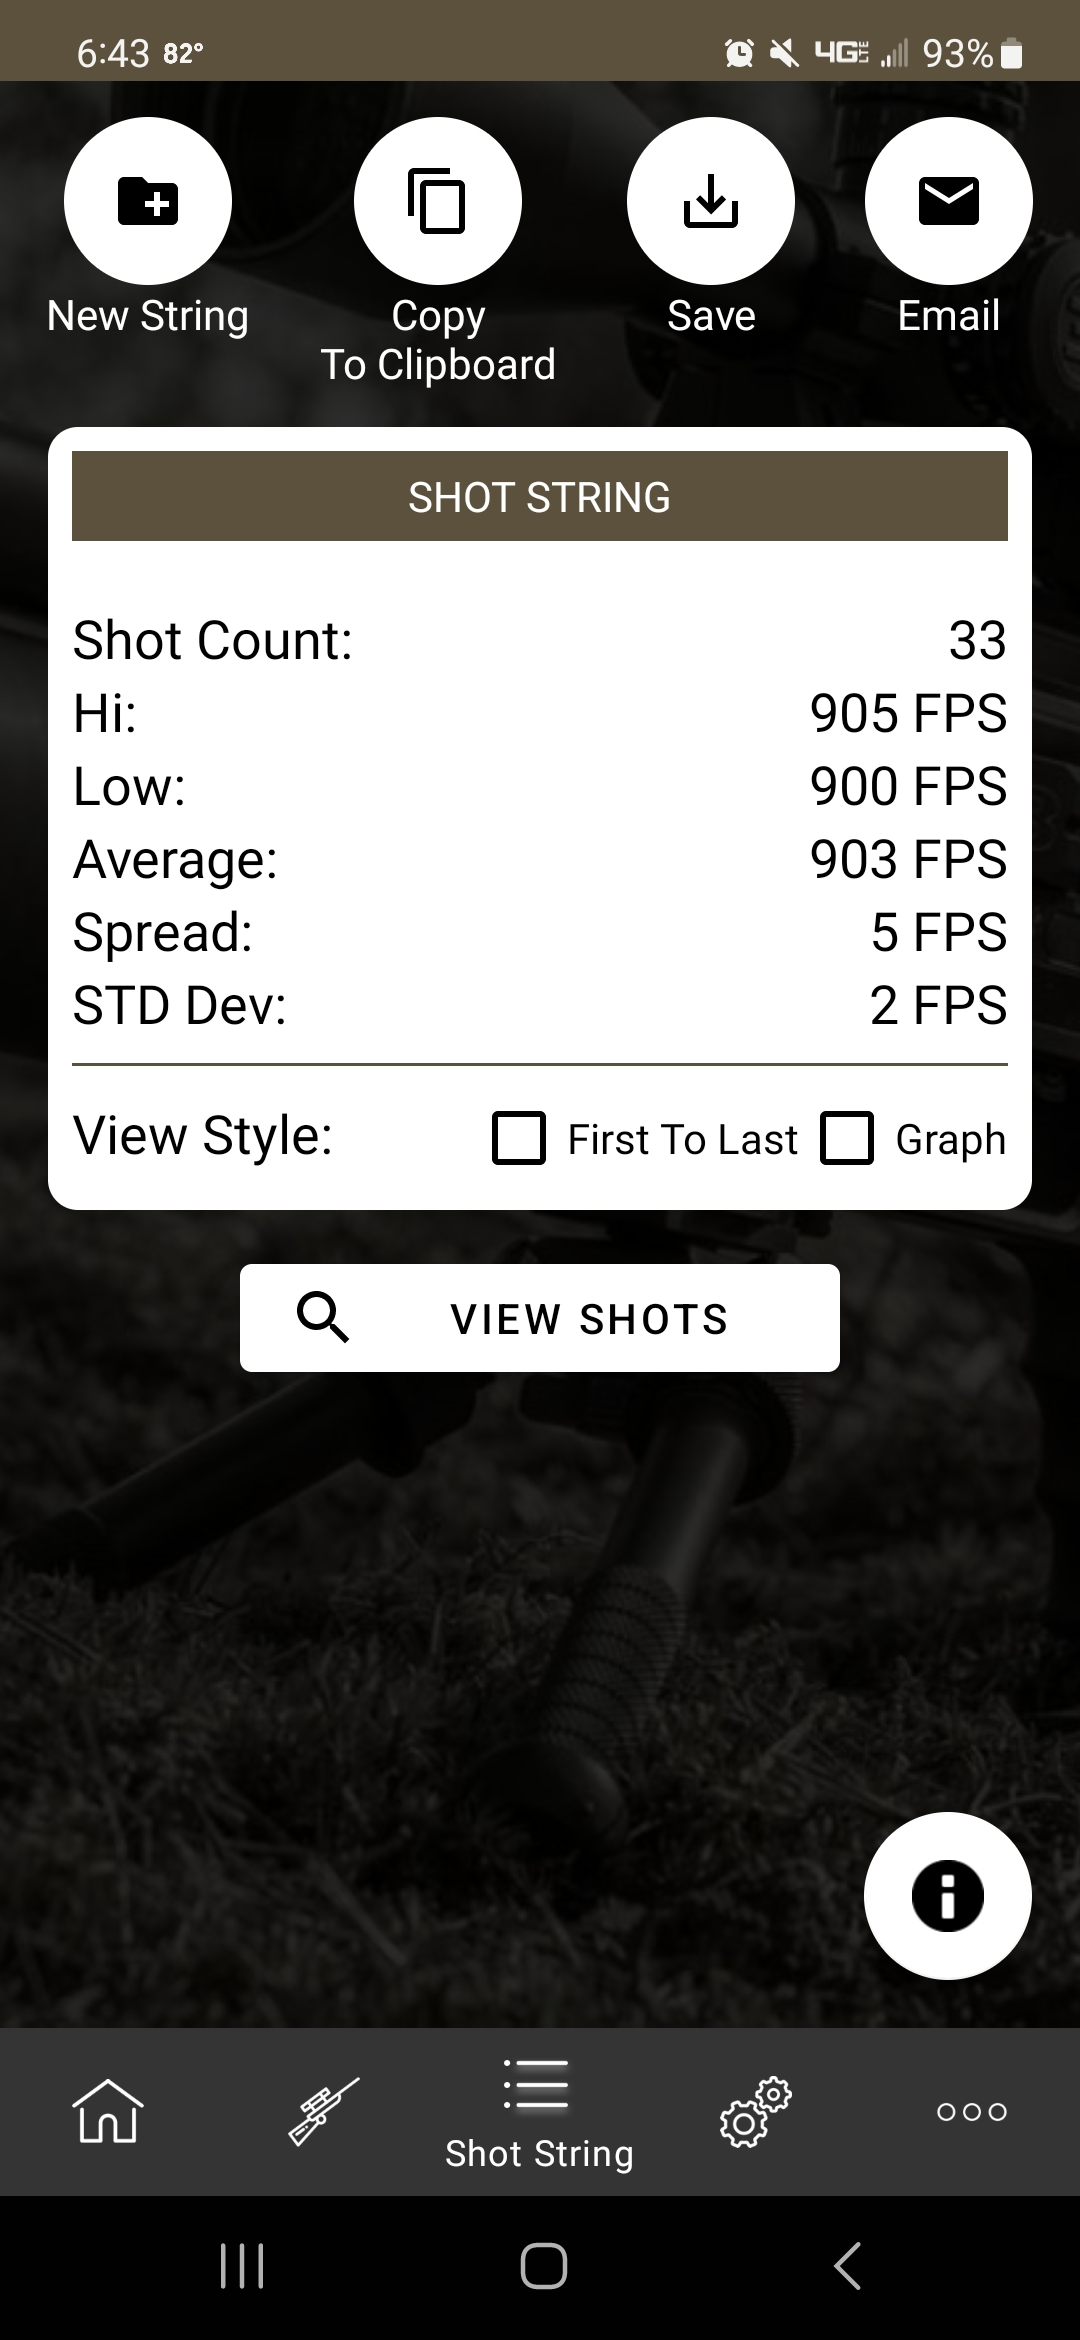This screenshot has height=2340, width=1080.
Task: Open the more options dots
Action: [972, 2111]
